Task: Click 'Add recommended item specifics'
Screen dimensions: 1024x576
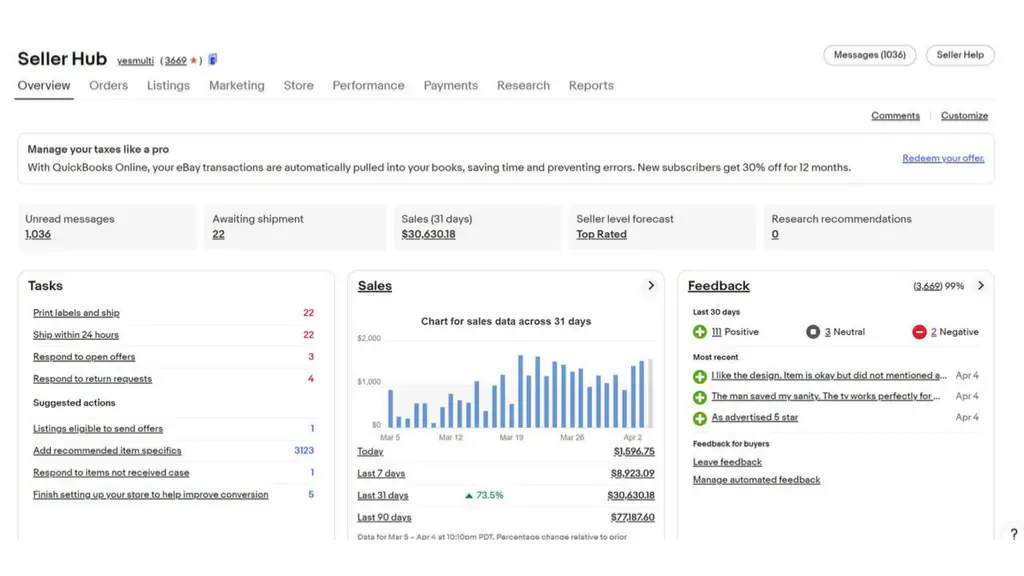Action: [x=107, y=451]
